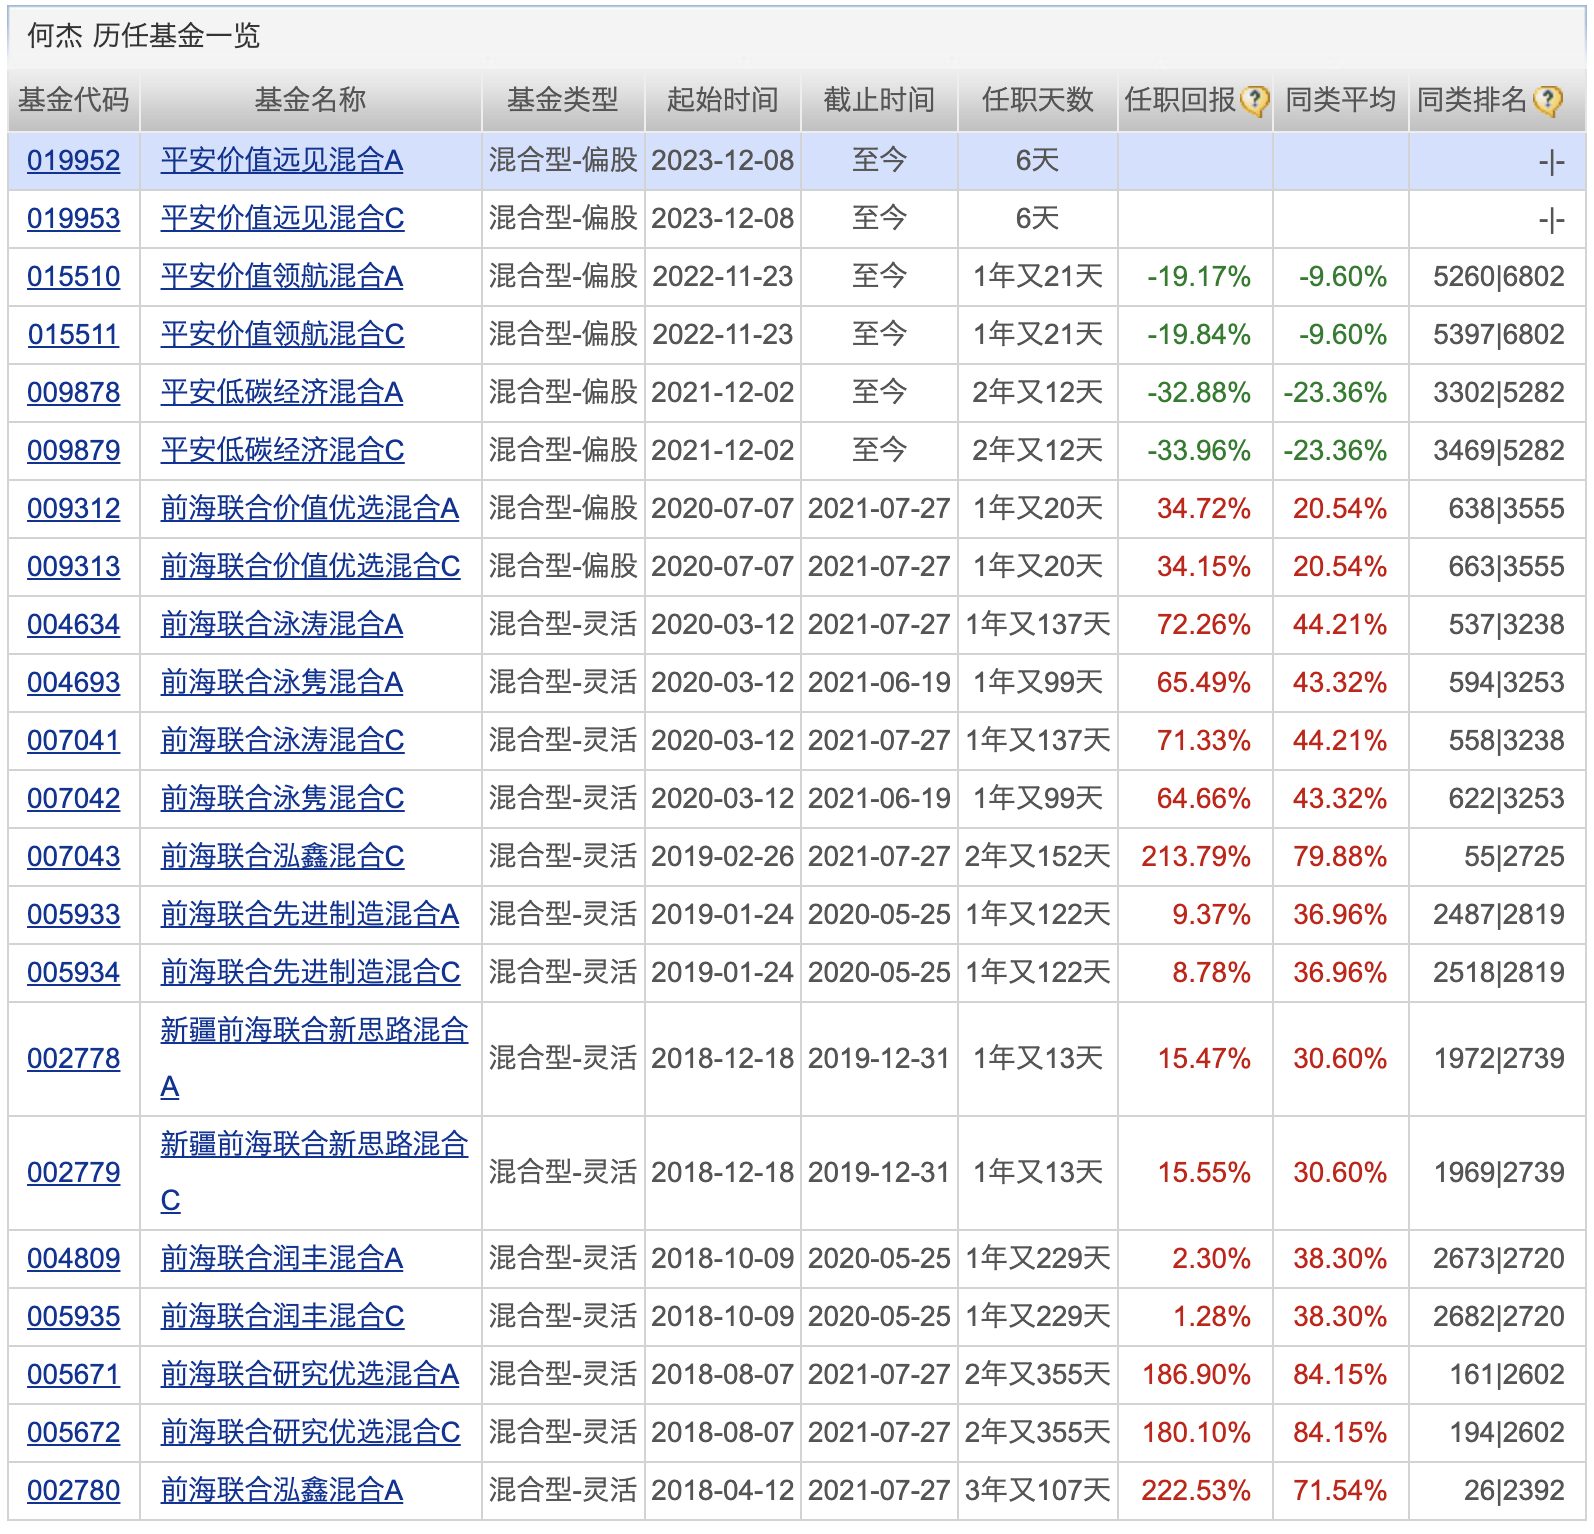This screenshot has width=1594, height=1534.
Task: Open 前海联合润丰混合C fund page
Action: pos(283,1317)
